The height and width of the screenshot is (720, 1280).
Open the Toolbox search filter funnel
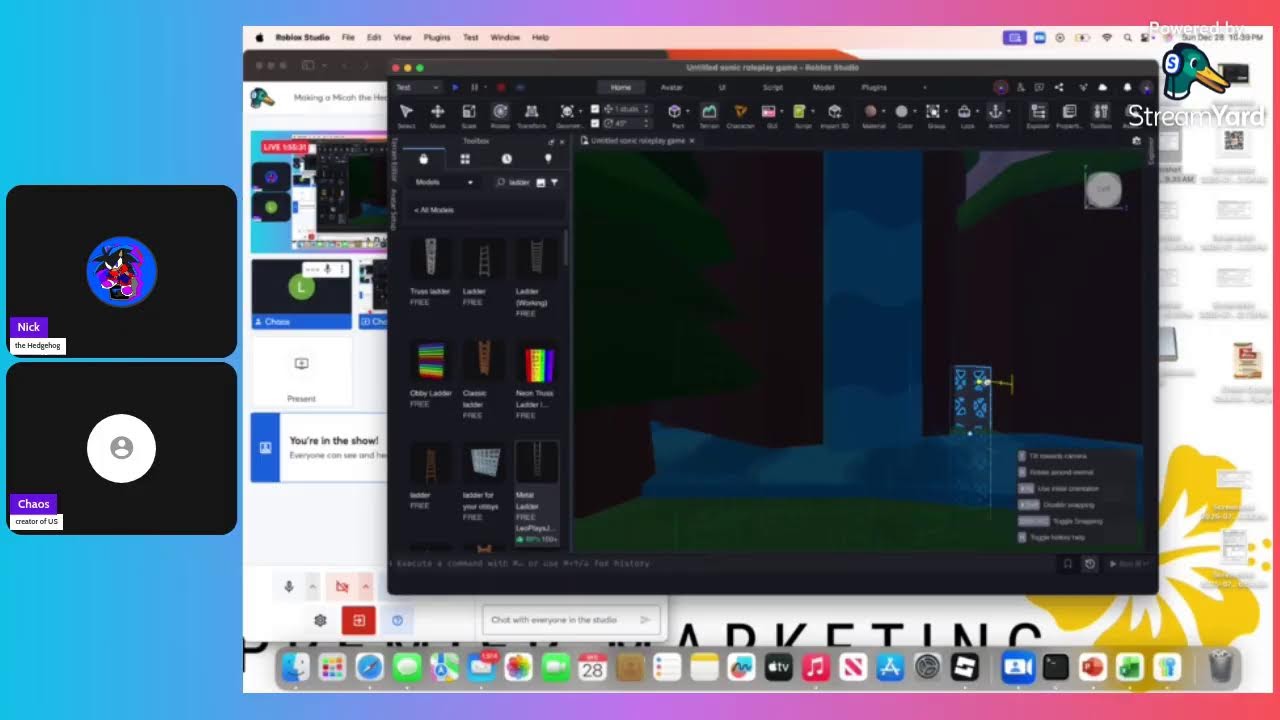point(555,182)
